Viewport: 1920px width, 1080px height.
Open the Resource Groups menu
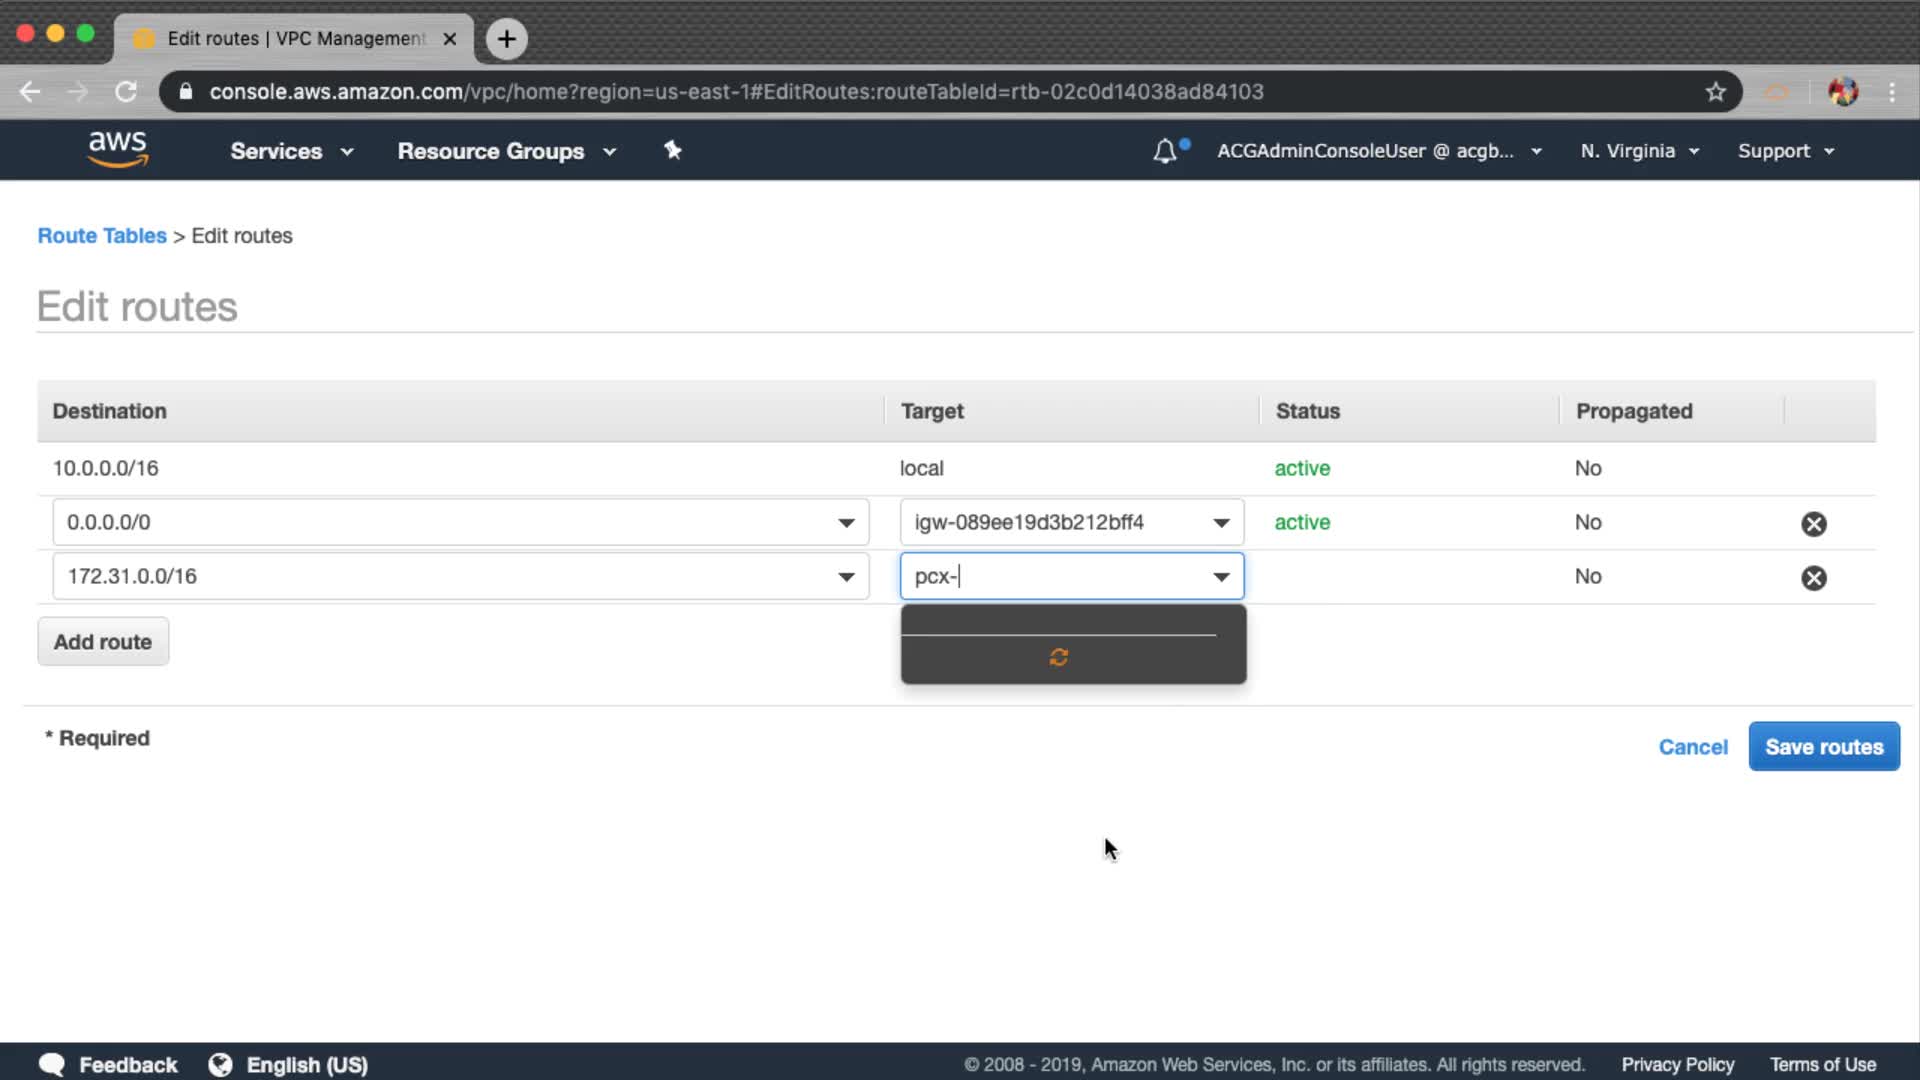coord(506,151)
